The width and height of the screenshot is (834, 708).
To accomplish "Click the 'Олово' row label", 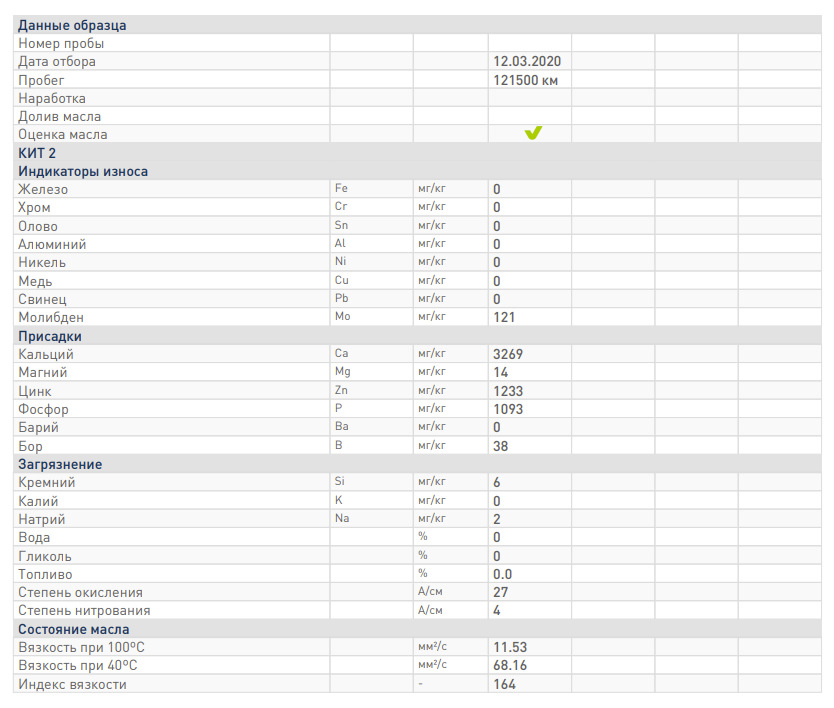I will coord(38,226).
